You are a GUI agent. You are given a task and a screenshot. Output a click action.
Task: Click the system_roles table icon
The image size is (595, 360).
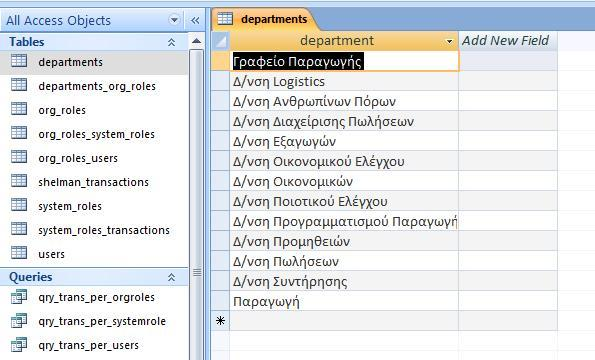coord(19,204)
